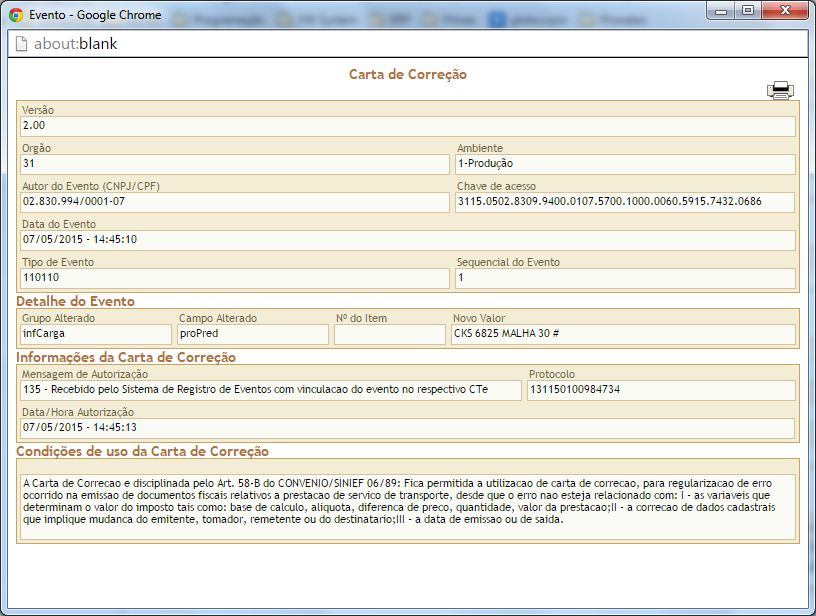Screen dimensions: 816x616
Task: Click Informações da Carta de Correção heading
Action: (126, 357)
